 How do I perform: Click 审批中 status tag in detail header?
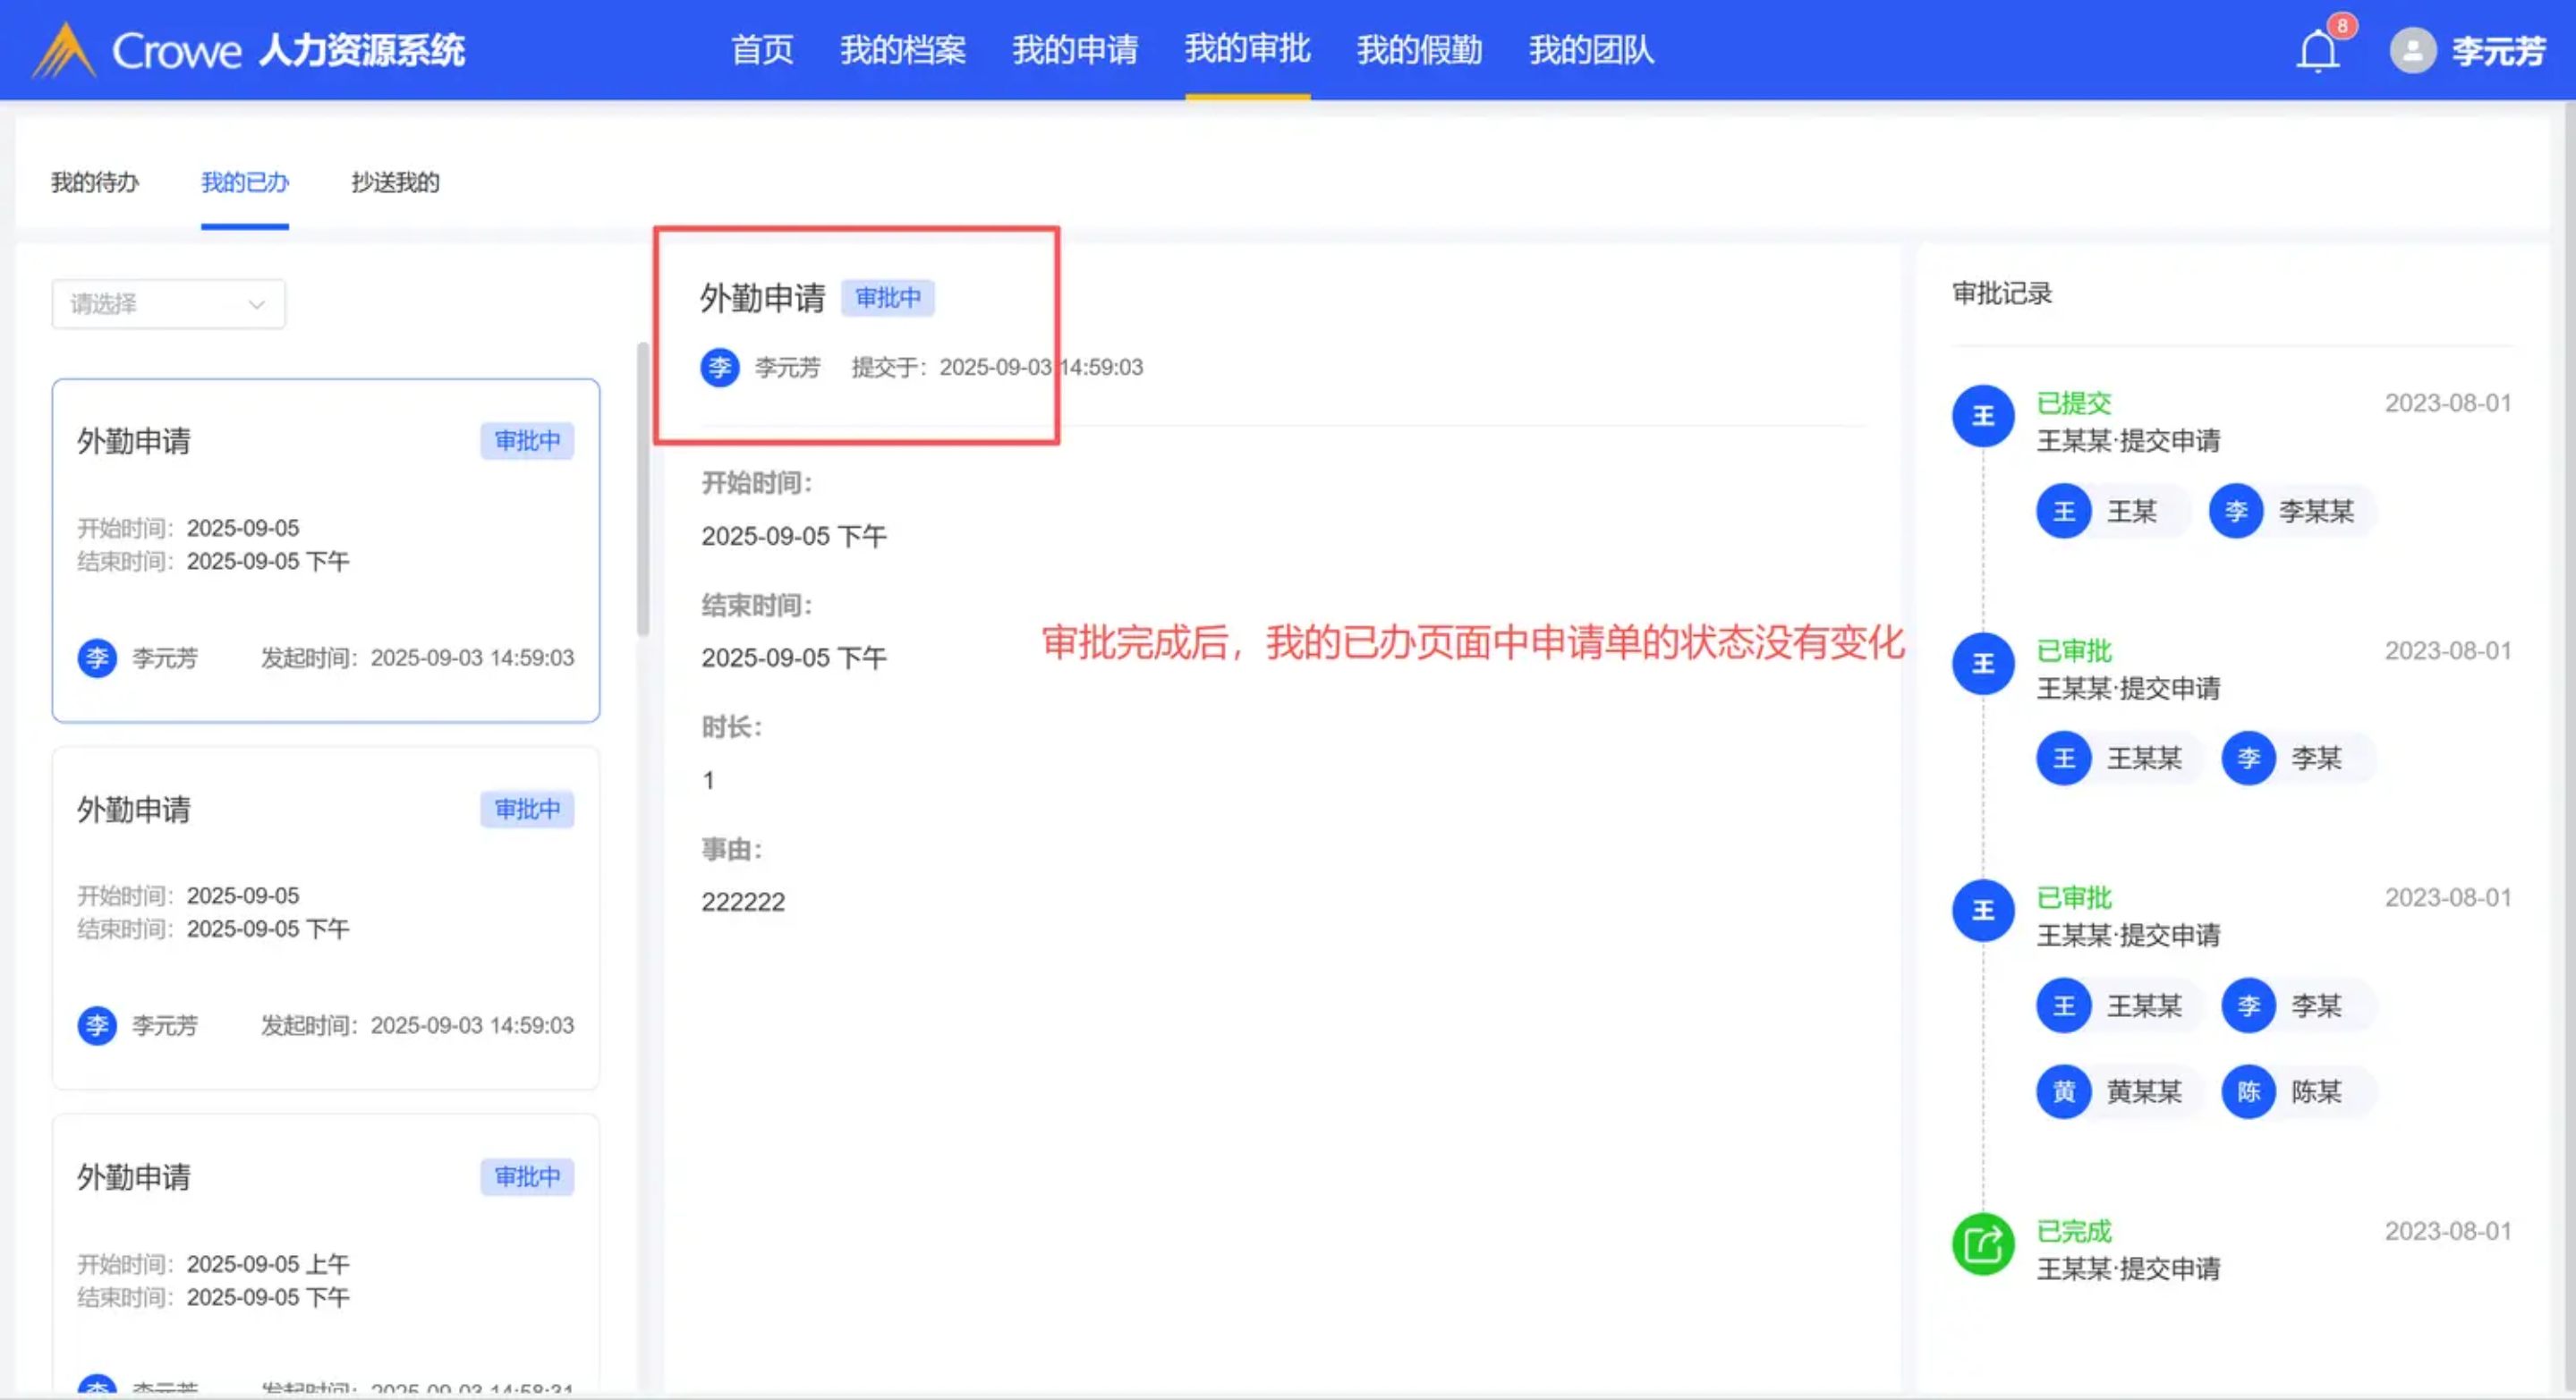887,297
